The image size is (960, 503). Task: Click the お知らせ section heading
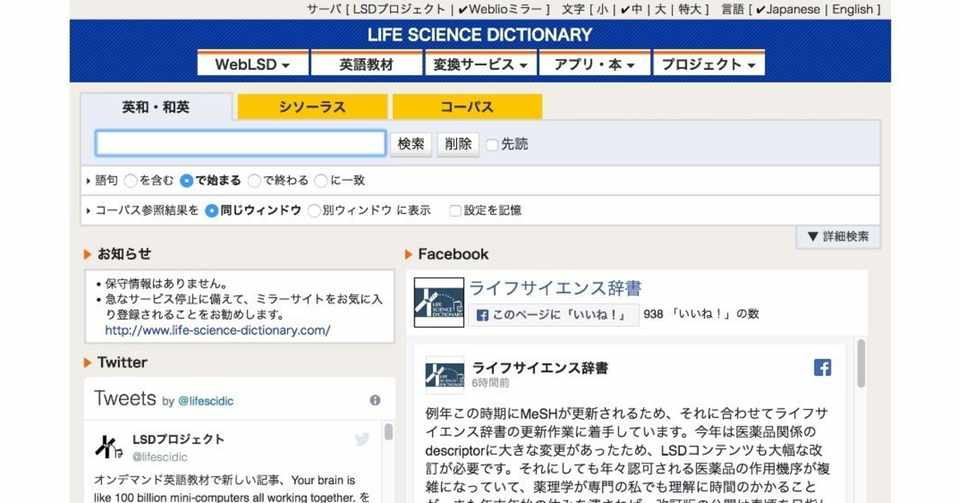point(124,254)
